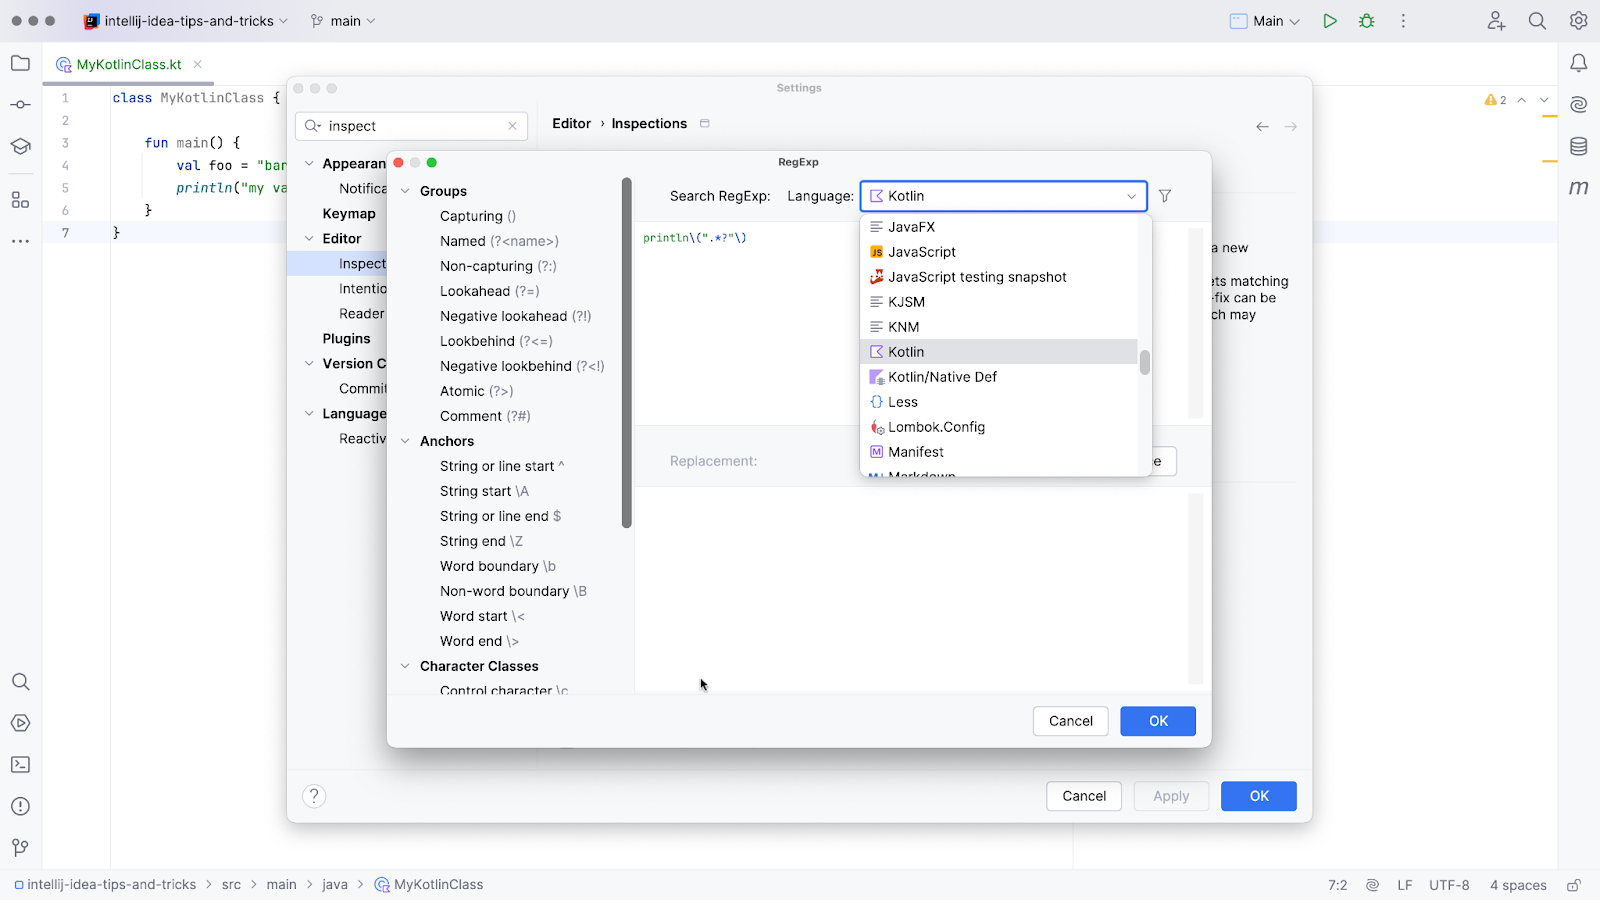
Task: Open the Maven tool window icon
Action: pyautogui.click(x=1579, y=188)
